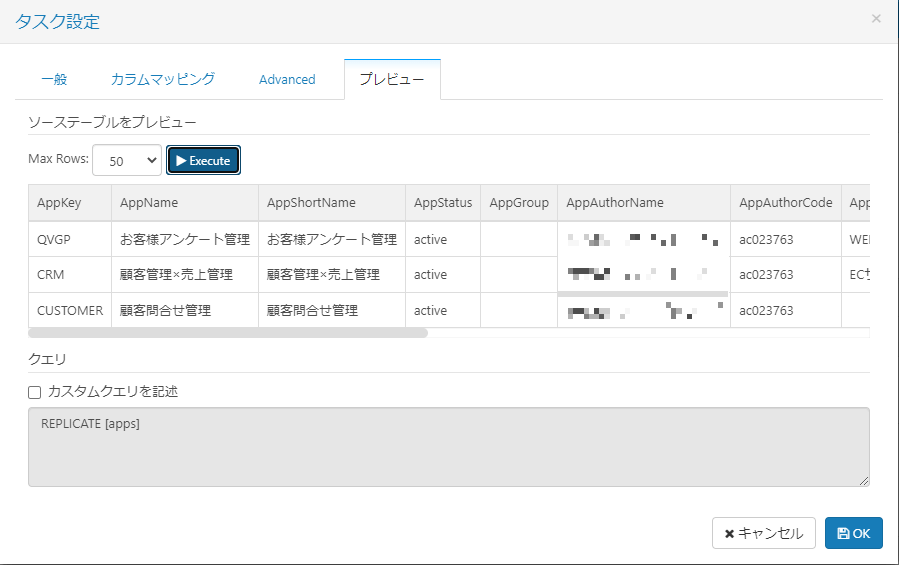Select the プレビュー tab
This screenshot has width=899, height=565.
coord(392,79)
